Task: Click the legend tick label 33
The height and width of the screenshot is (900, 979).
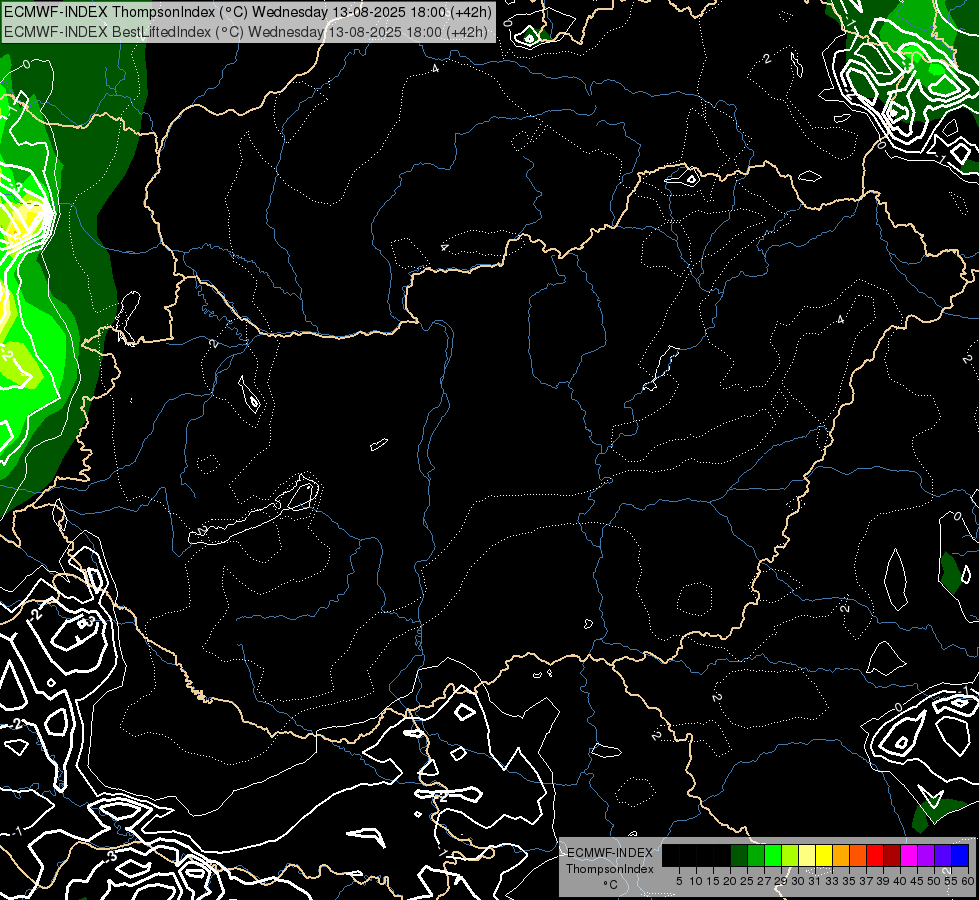Action: point(832,881)
